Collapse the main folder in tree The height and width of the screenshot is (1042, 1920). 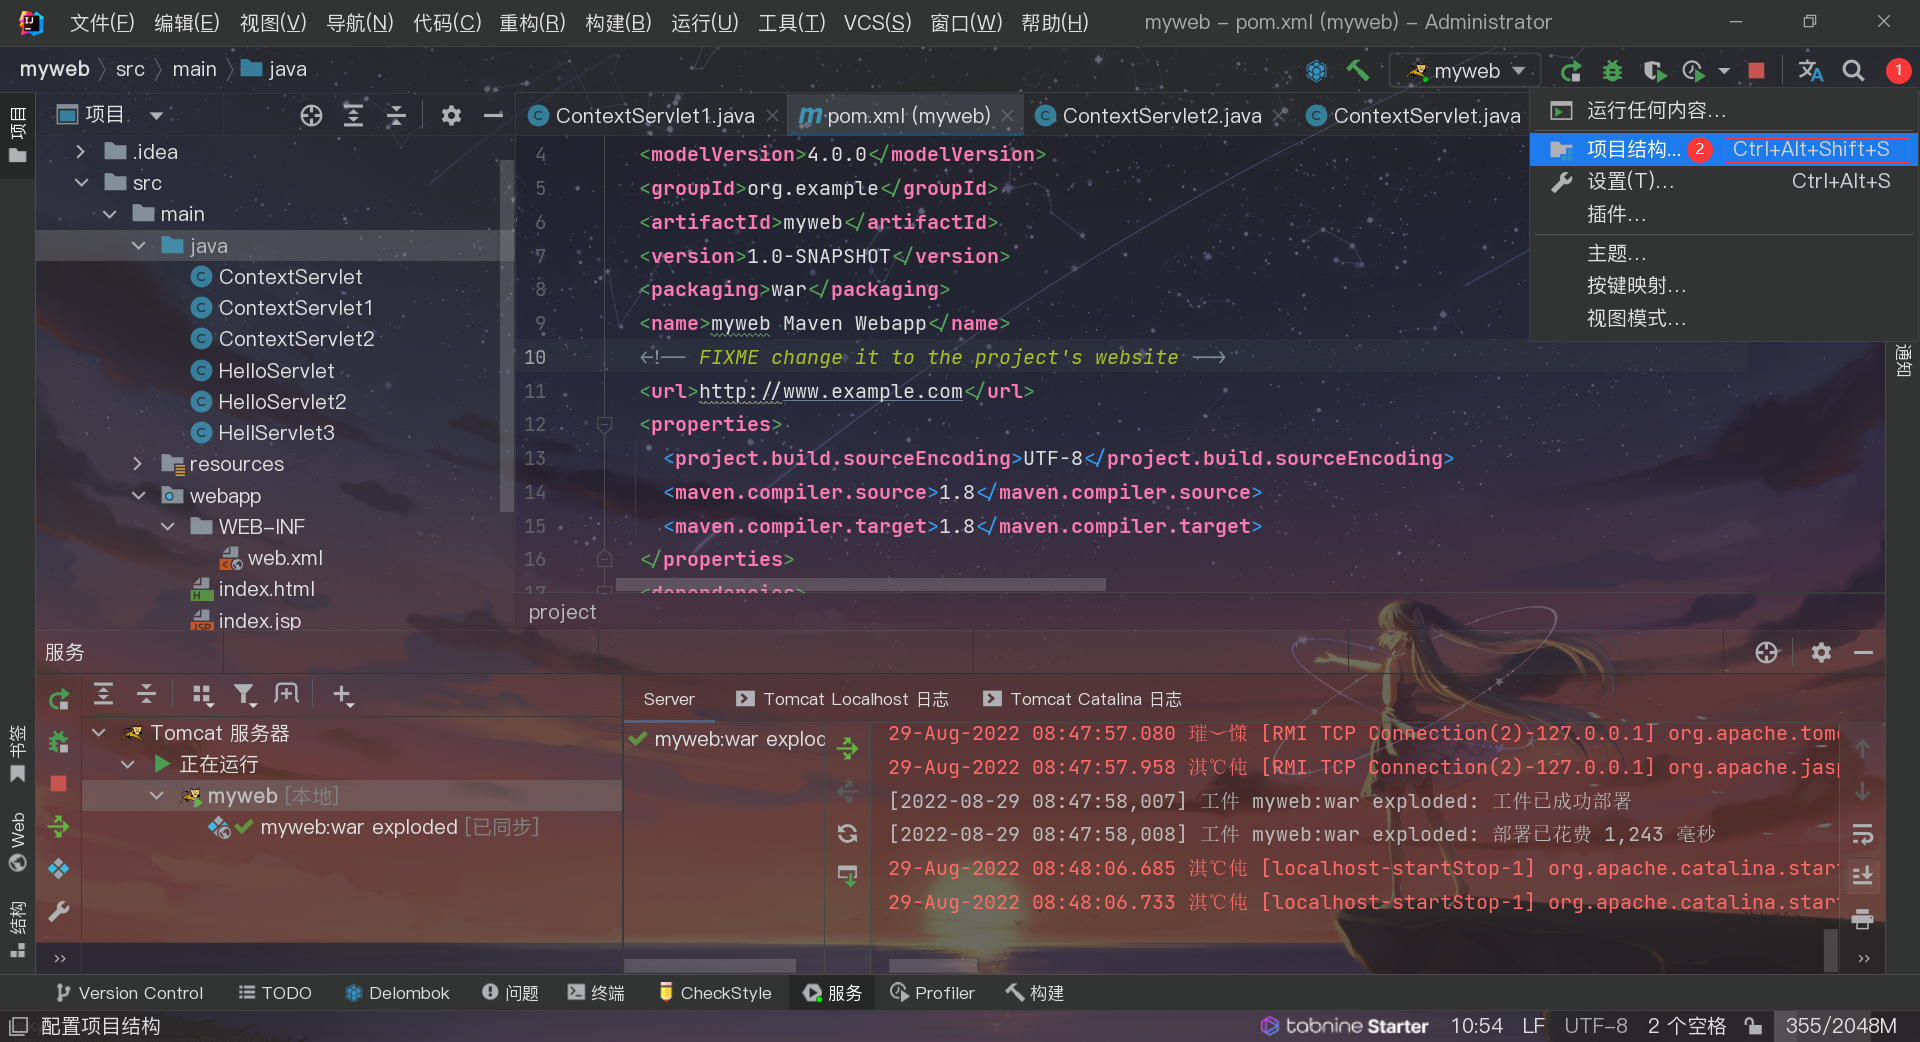pos(110,214)
